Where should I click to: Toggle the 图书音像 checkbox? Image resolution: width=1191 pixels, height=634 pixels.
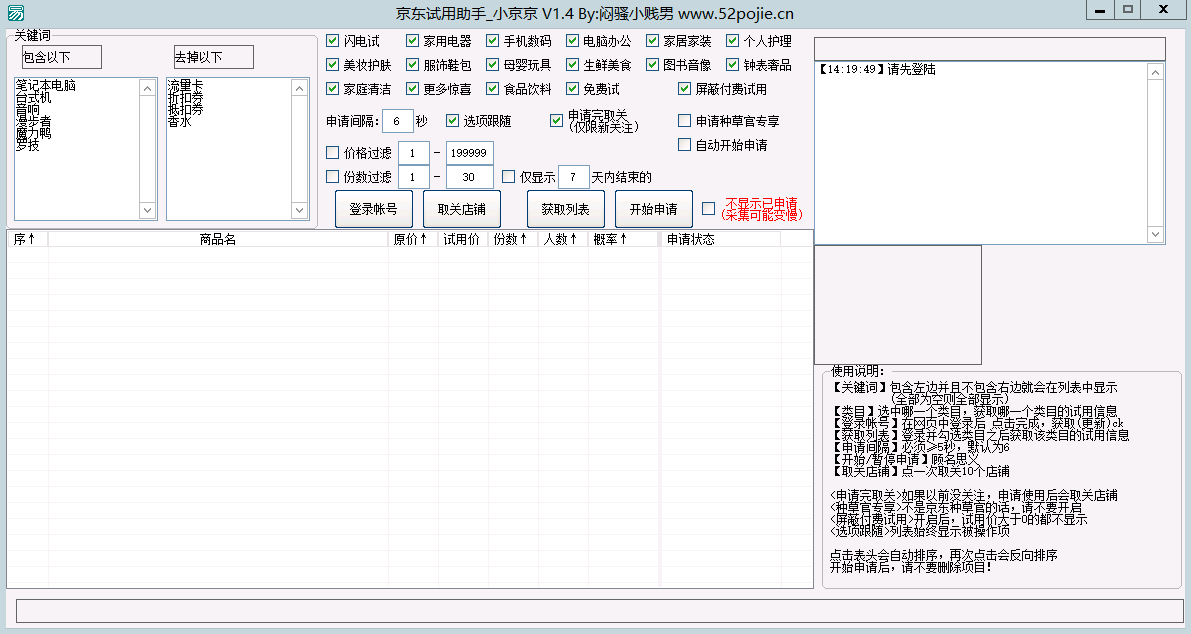coord(652,65)
